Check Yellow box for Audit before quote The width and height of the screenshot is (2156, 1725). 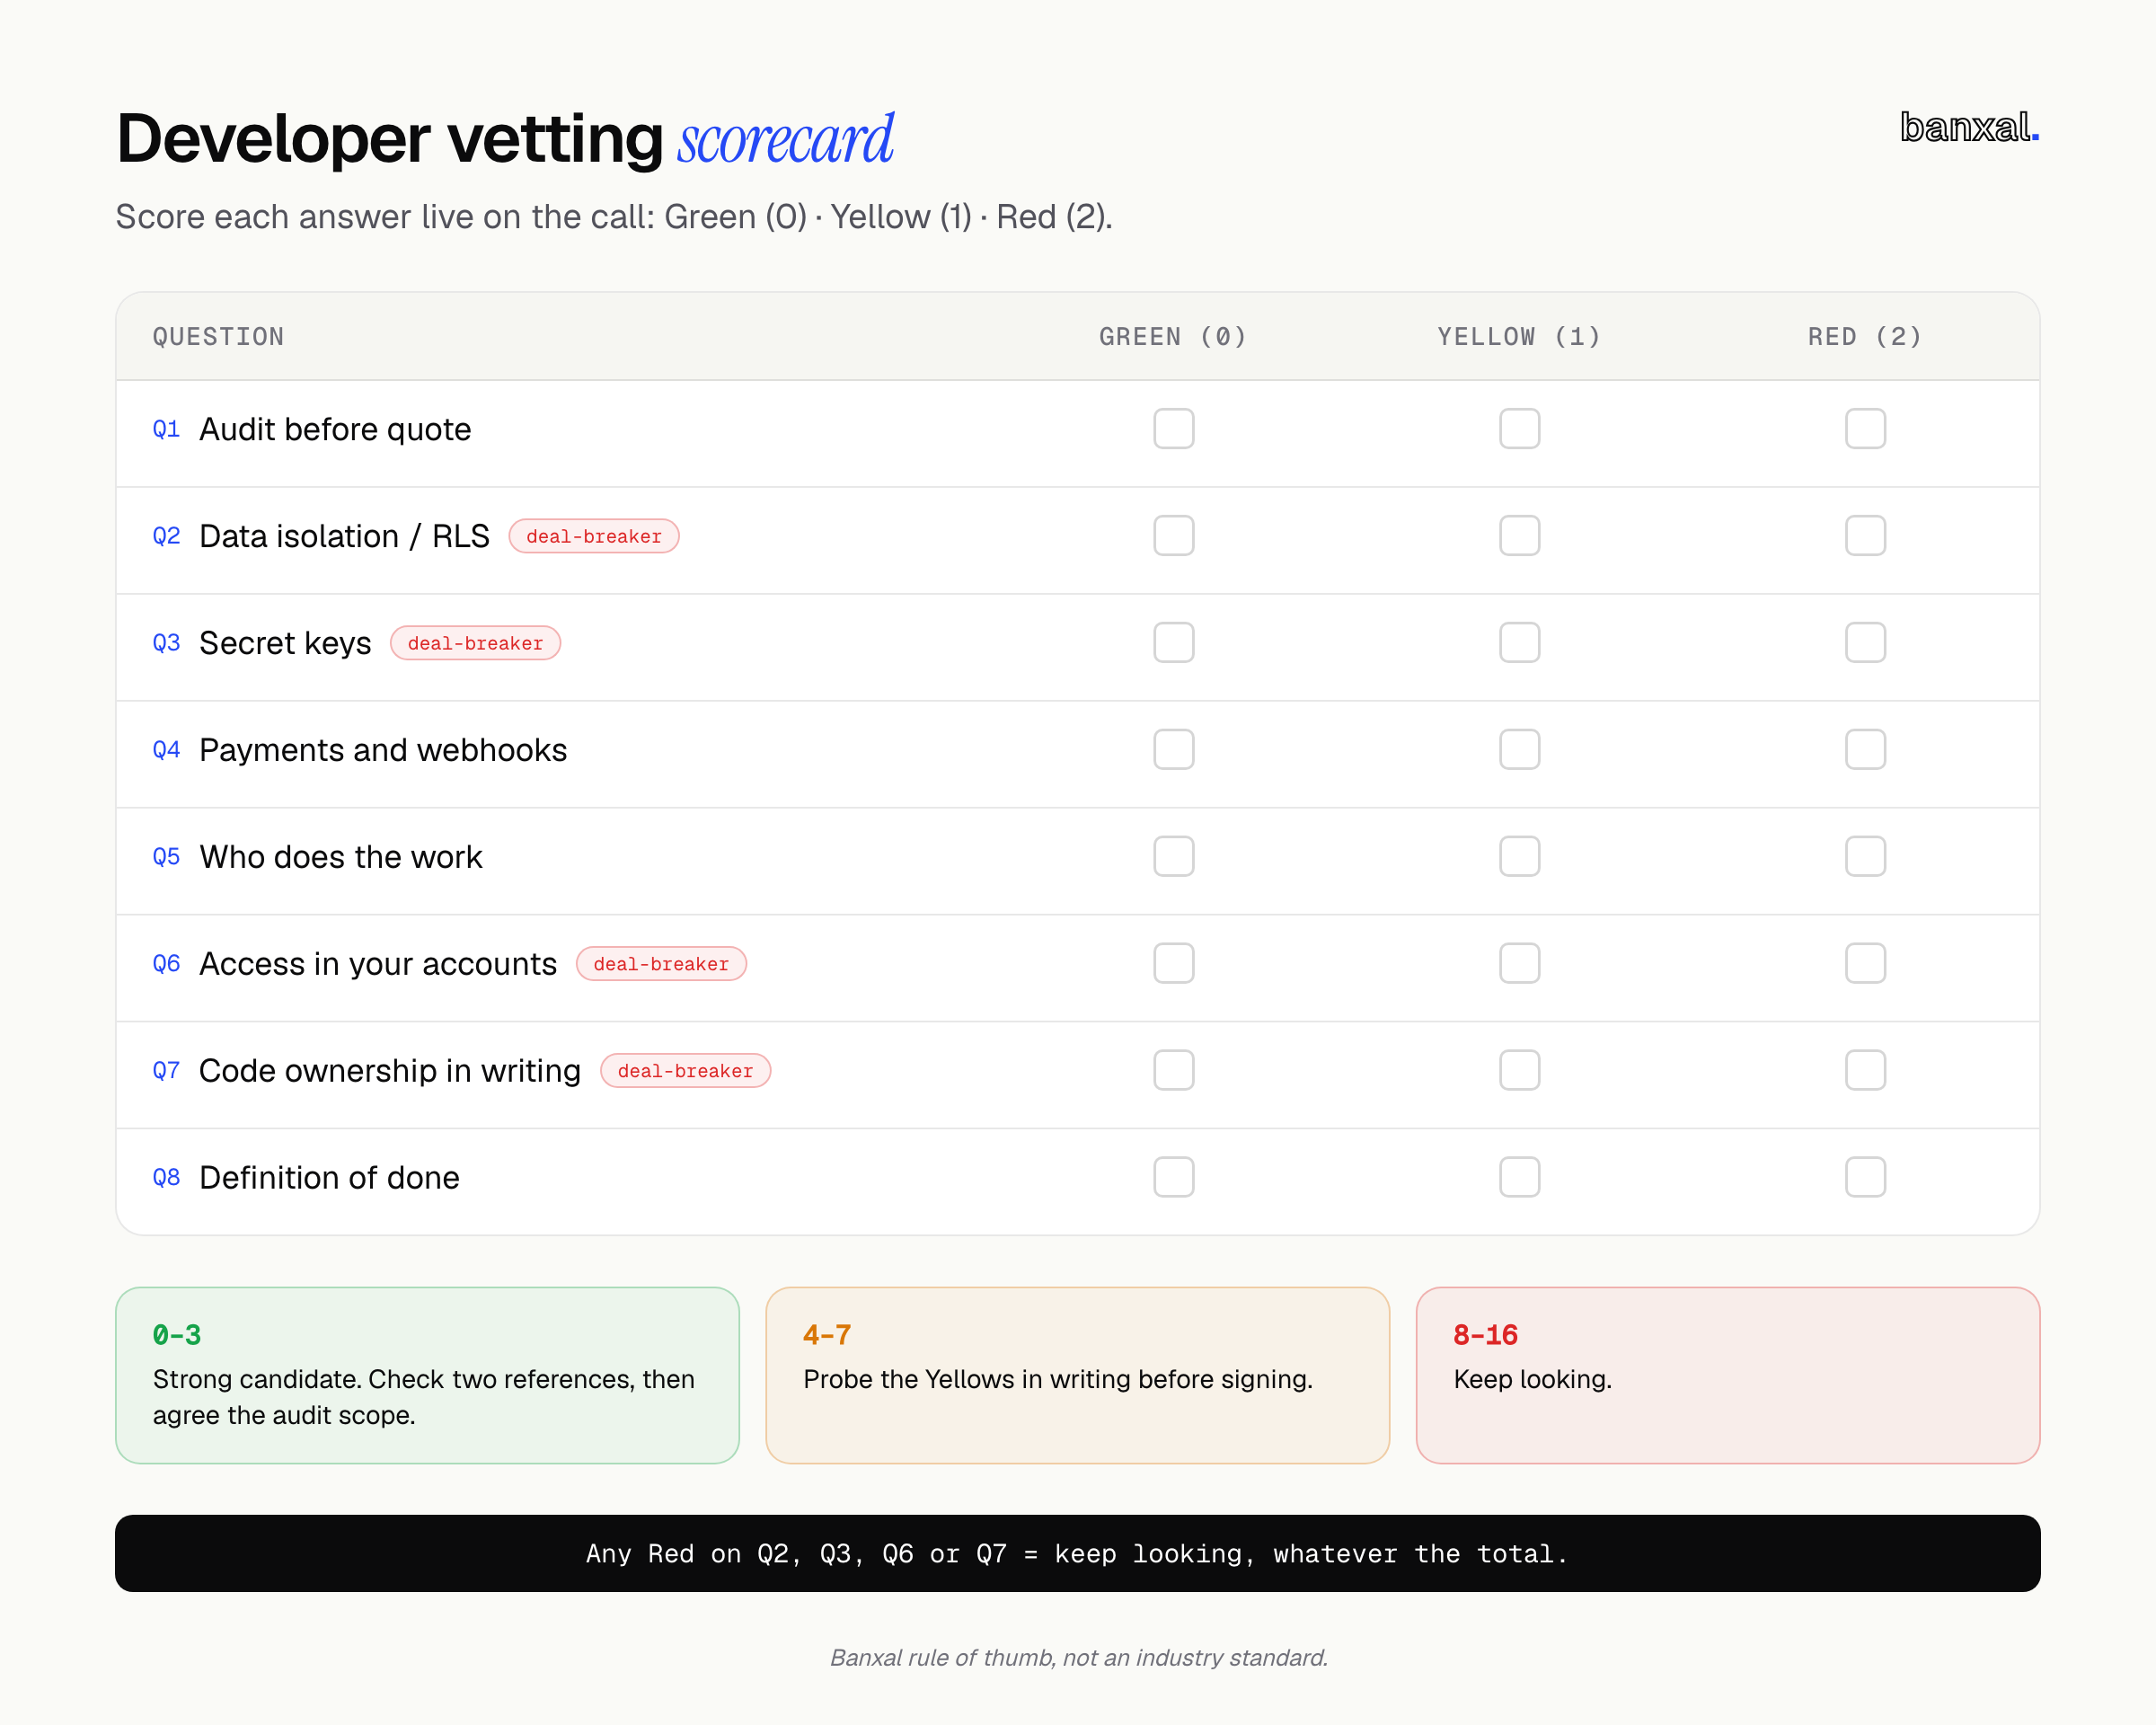pyautogui.click(x=1519, y=429)
